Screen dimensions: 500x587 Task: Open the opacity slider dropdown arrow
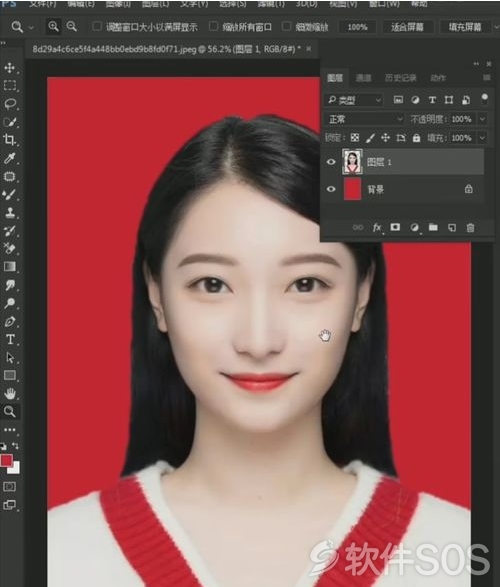(x=482, y=119)
